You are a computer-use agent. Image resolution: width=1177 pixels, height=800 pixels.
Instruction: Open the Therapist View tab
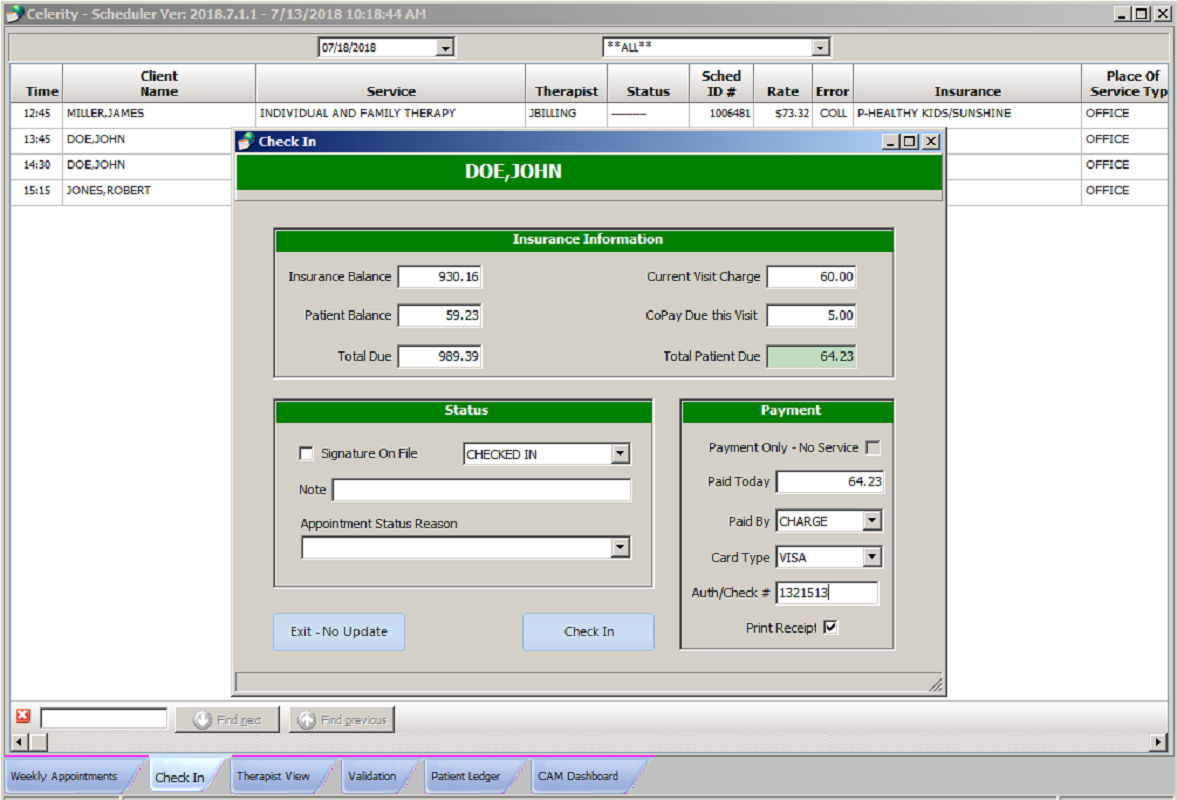[x=274, y=776]
